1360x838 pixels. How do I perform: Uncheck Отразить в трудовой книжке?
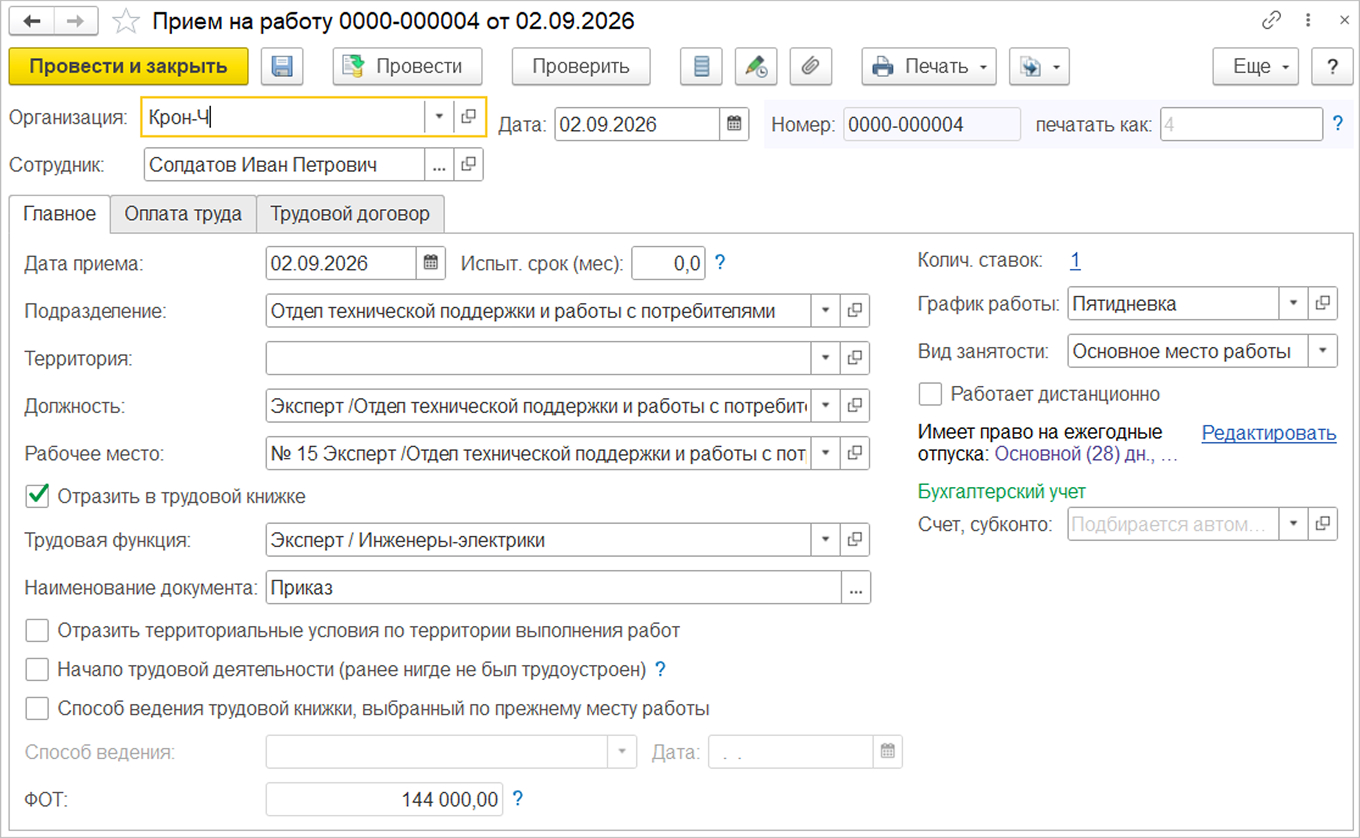[37, 496]
